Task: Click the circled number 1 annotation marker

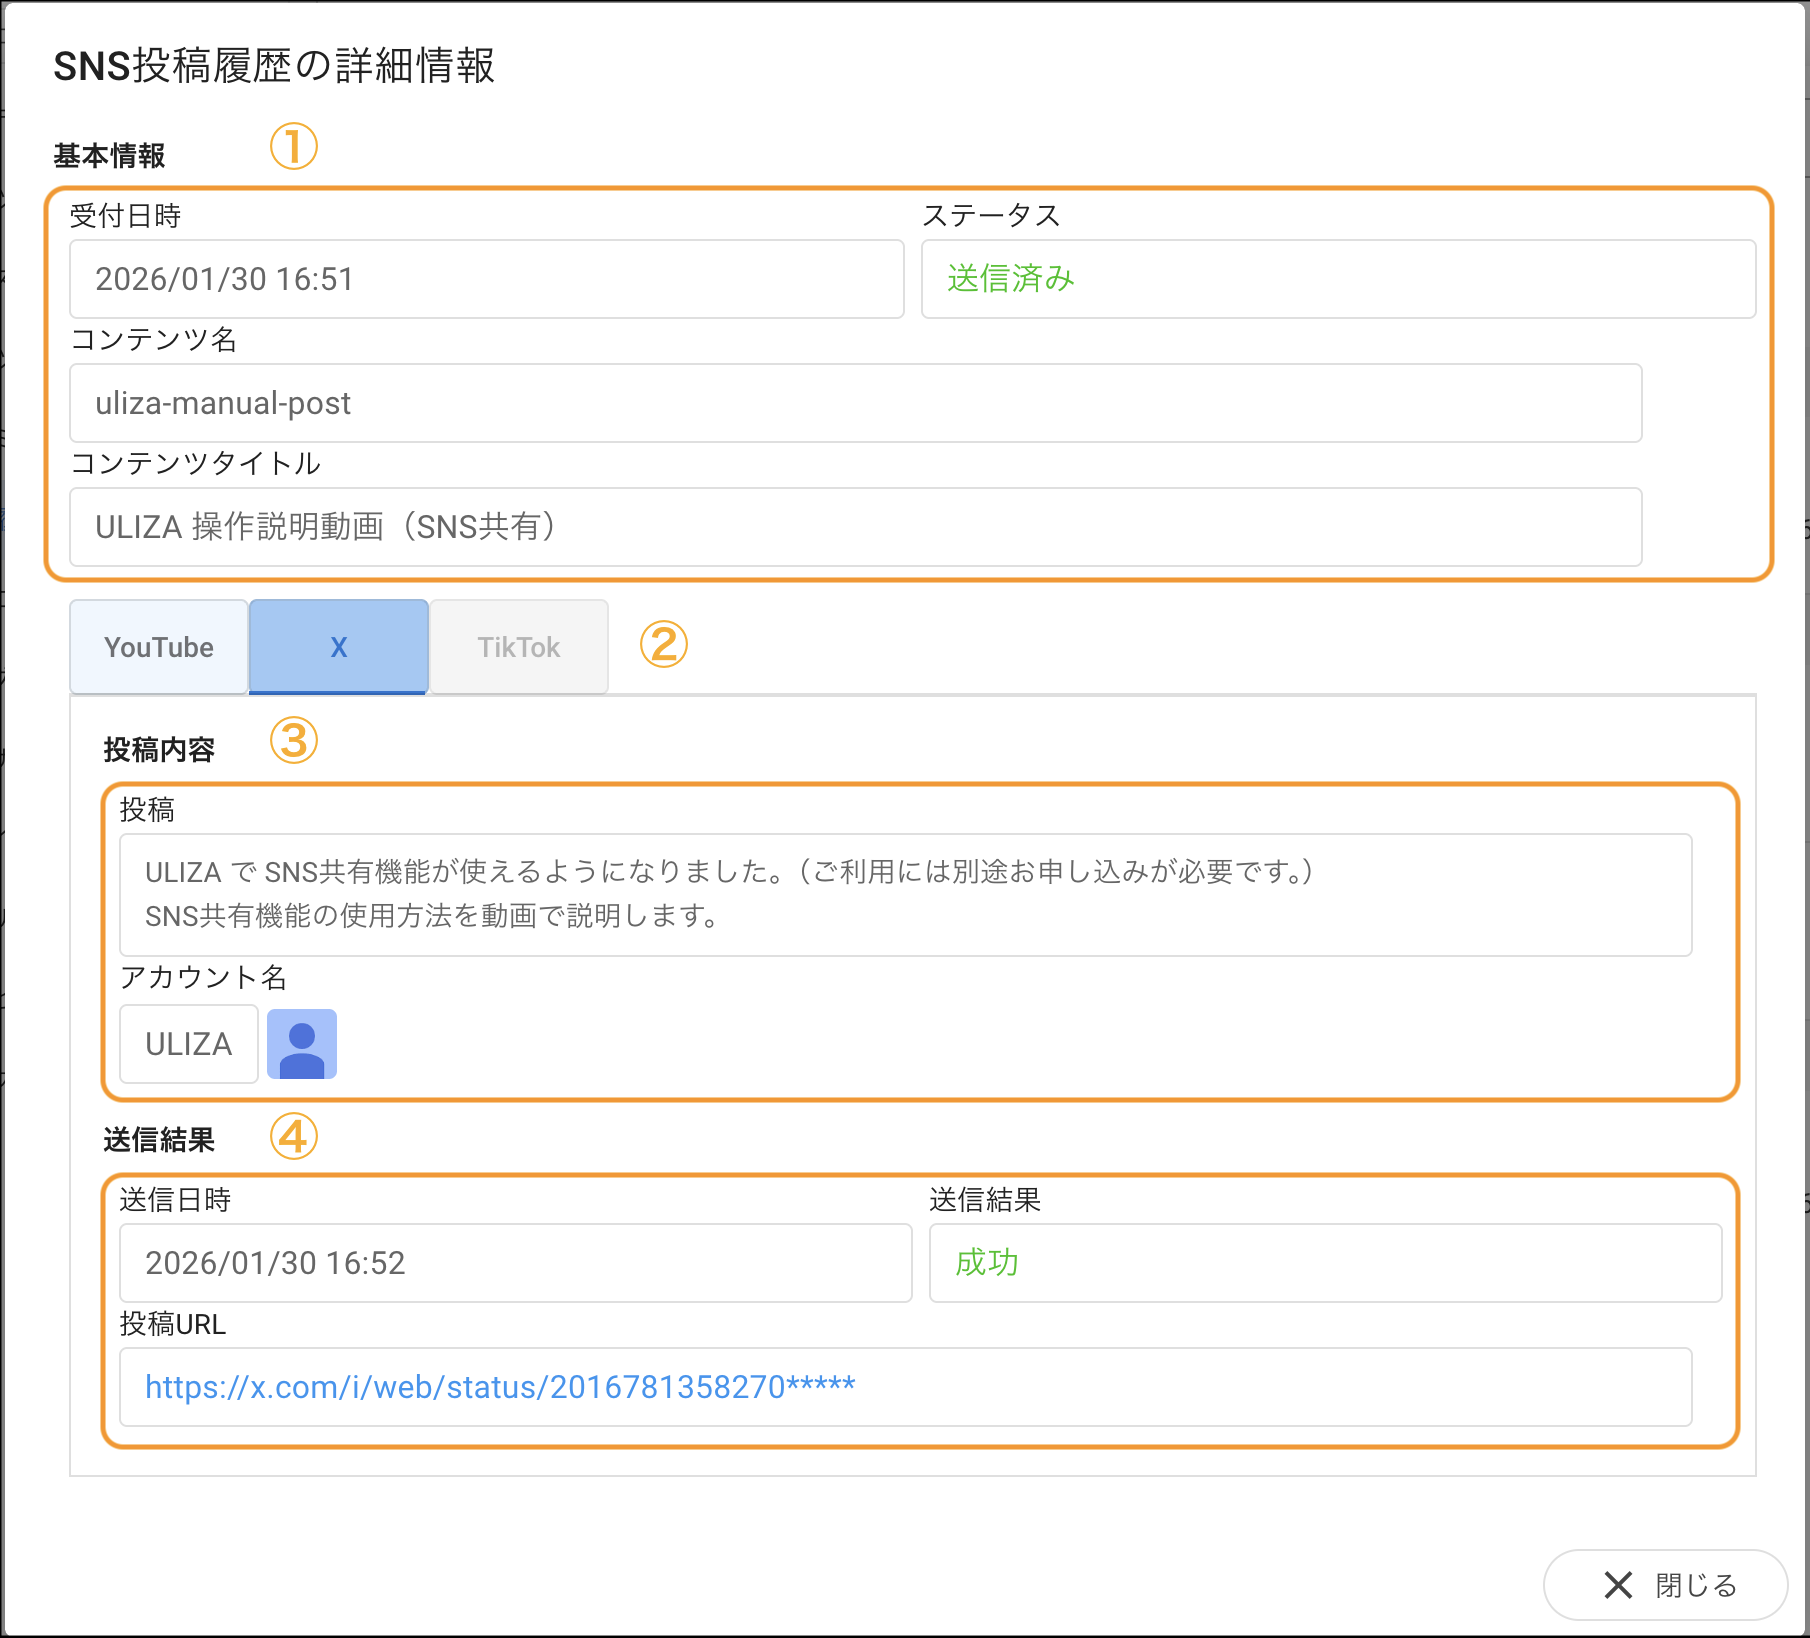Action: coord(293,146)
